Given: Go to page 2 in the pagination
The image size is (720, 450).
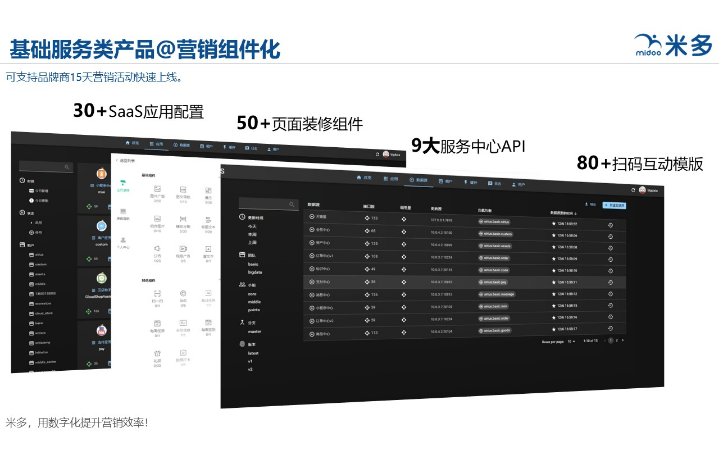Looking at the screenshot, I should [x=617, y=341].
